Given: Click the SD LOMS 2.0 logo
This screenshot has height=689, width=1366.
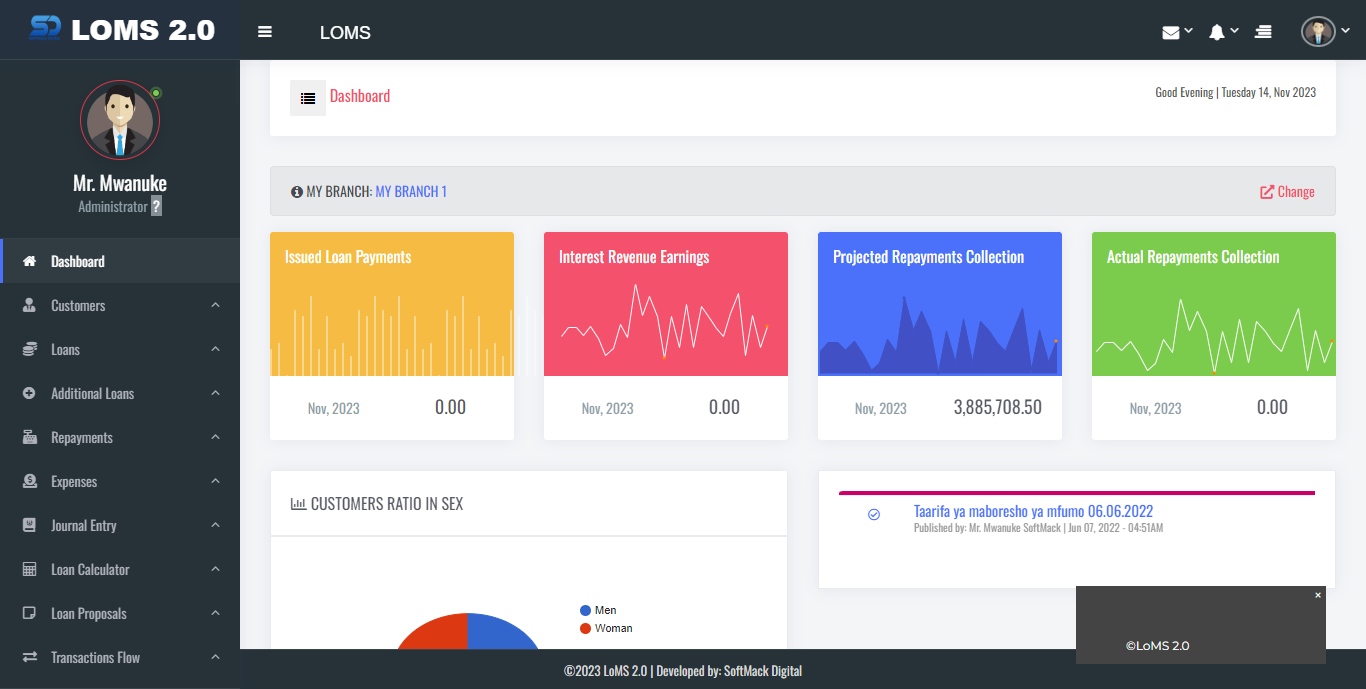Looking at the screenshot, I should pos(121,30).
